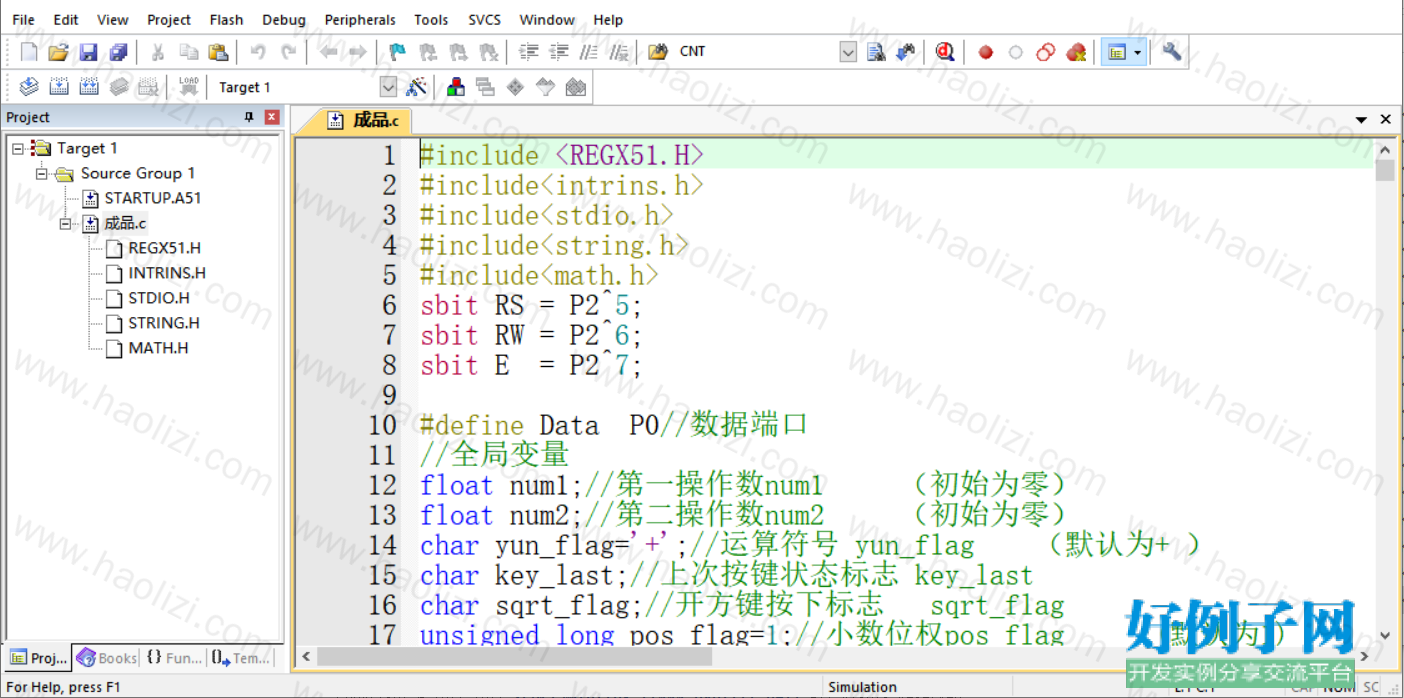
Task: Kill all breakpoints with the red X icon
Action: coord(1076,52)
